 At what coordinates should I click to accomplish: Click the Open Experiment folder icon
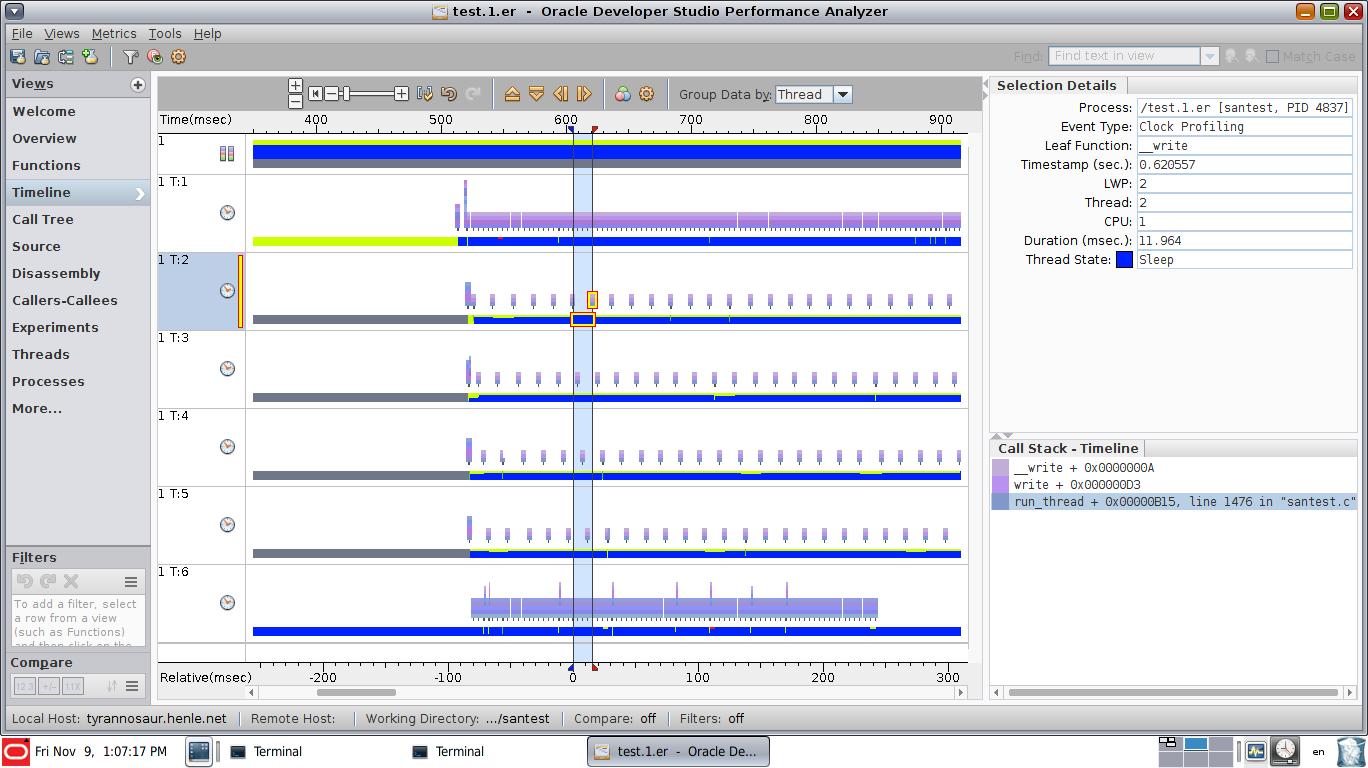[x=42, y=57]
